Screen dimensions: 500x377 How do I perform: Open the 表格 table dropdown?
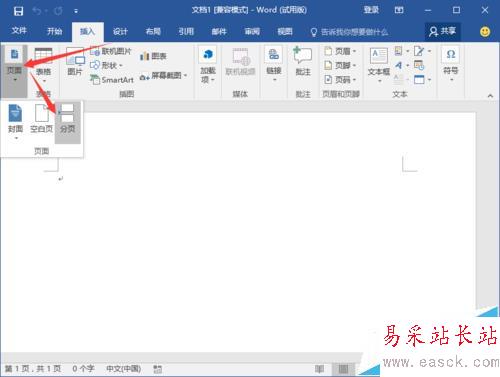[x=43, y=66]
